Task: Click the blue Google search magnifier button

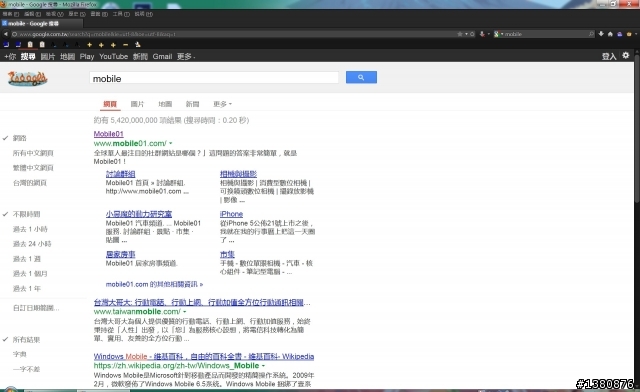Action: point(361,77)
